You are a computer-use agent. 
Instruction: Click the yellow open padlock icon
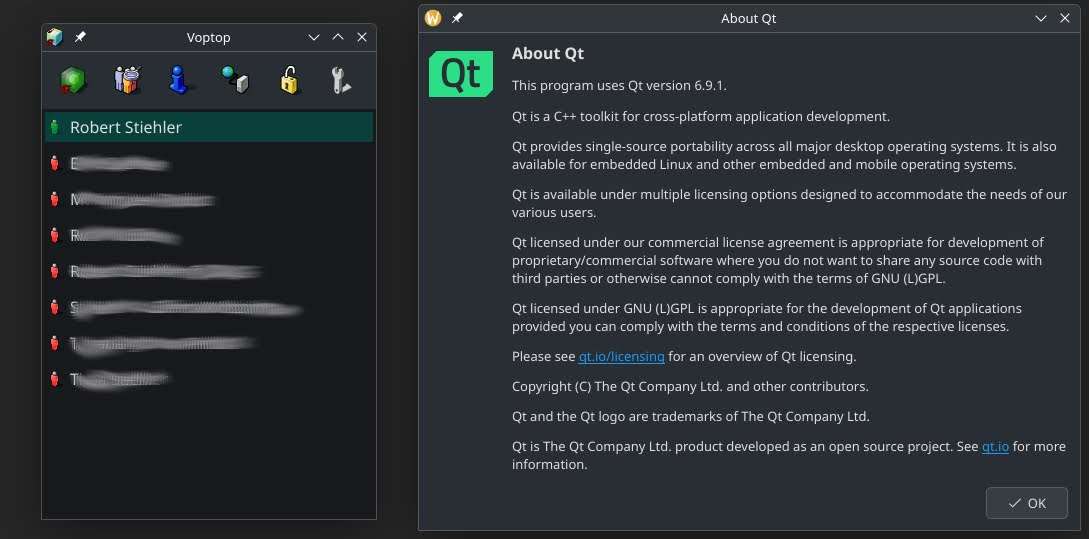[x=289, y=80]
